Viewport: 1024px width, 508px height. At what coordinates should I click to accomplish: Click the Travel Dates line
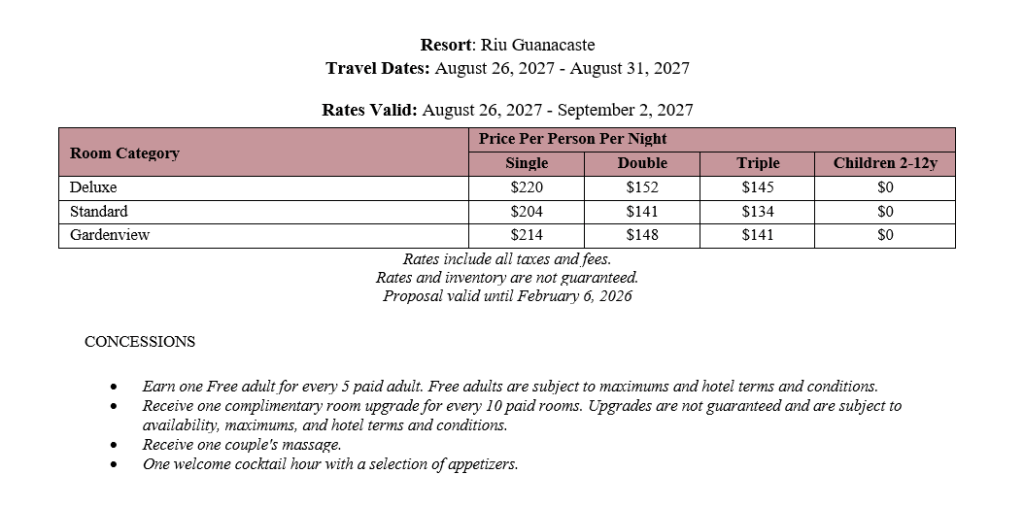point(507,69)
